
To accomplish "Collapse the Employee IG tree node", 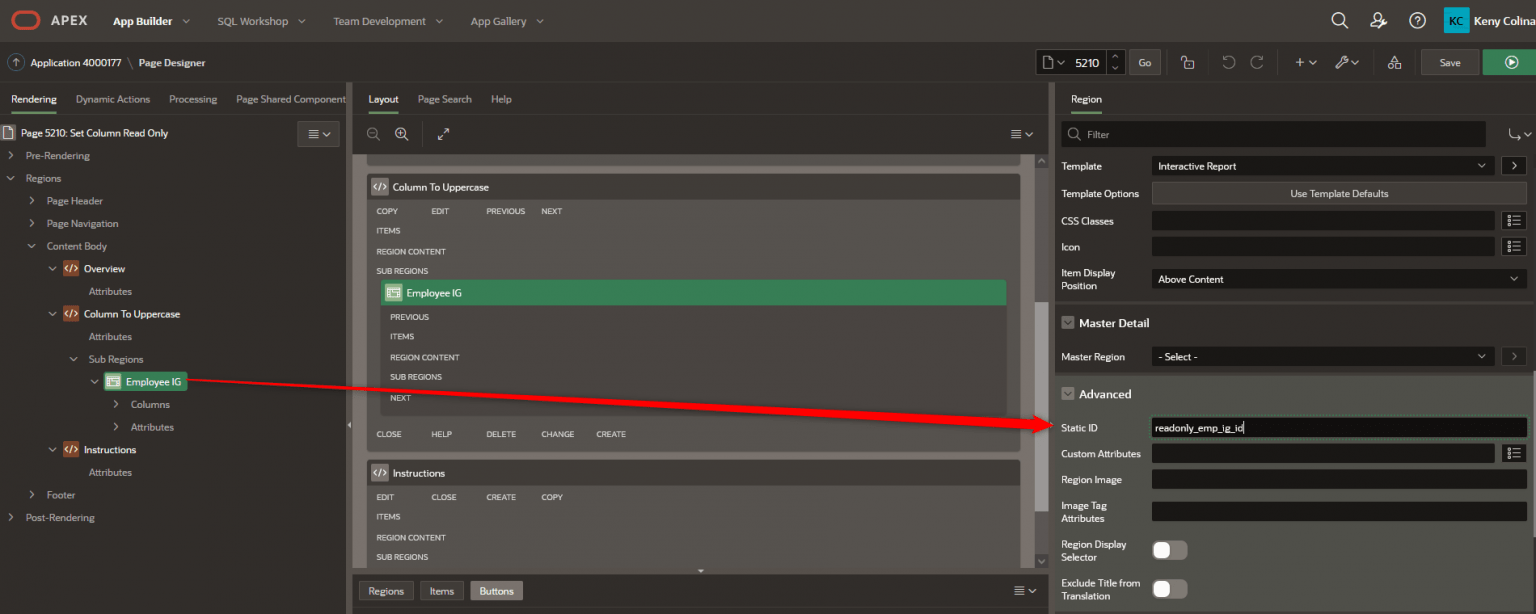I will (x=95, y=382).
